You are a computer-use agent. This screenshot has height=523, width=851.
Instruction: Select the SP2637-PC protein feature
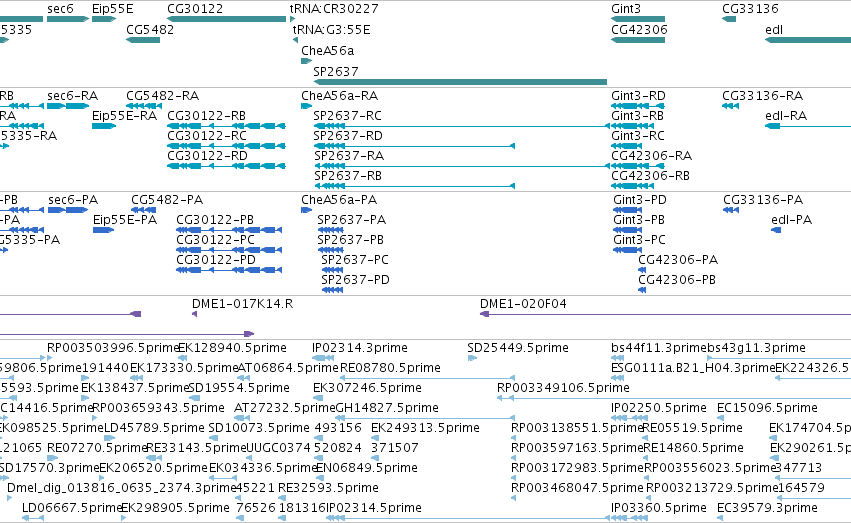click(332, 270)
